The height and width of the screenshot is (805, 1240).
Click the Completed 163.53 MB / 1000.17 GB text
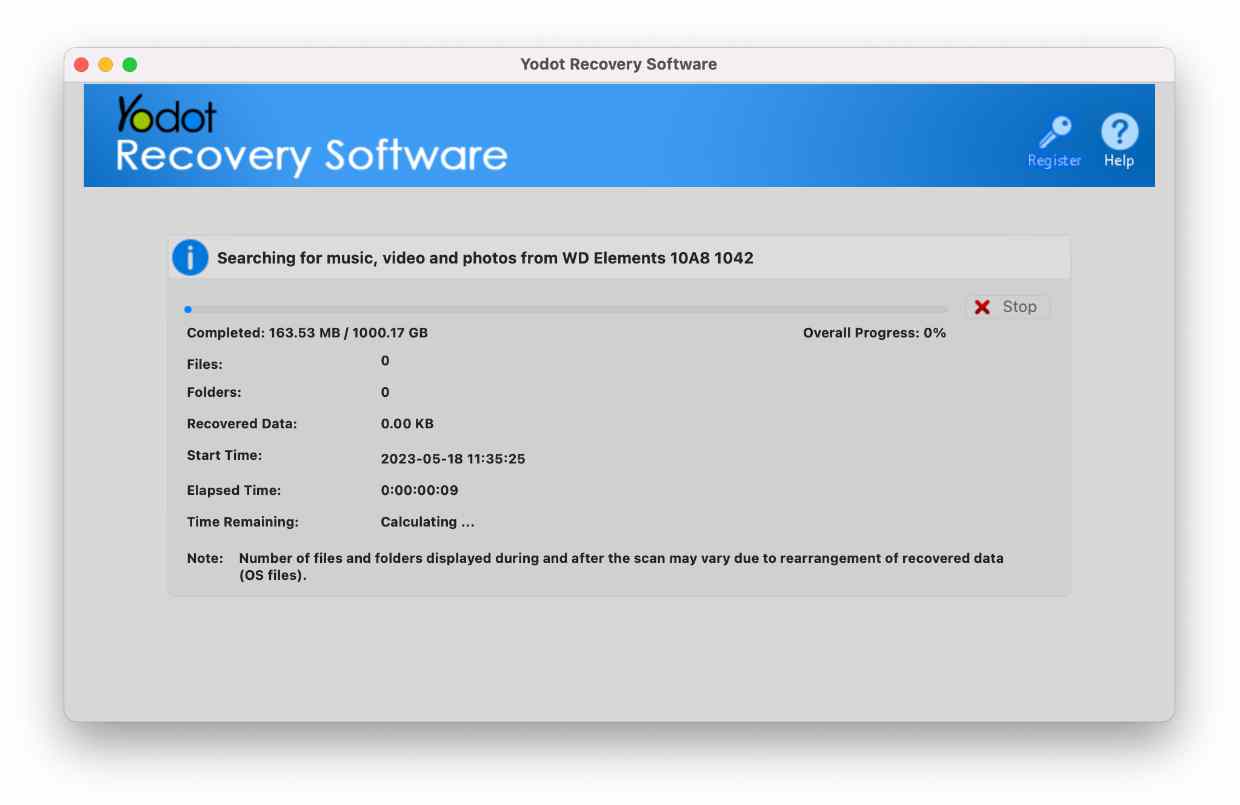307,333
